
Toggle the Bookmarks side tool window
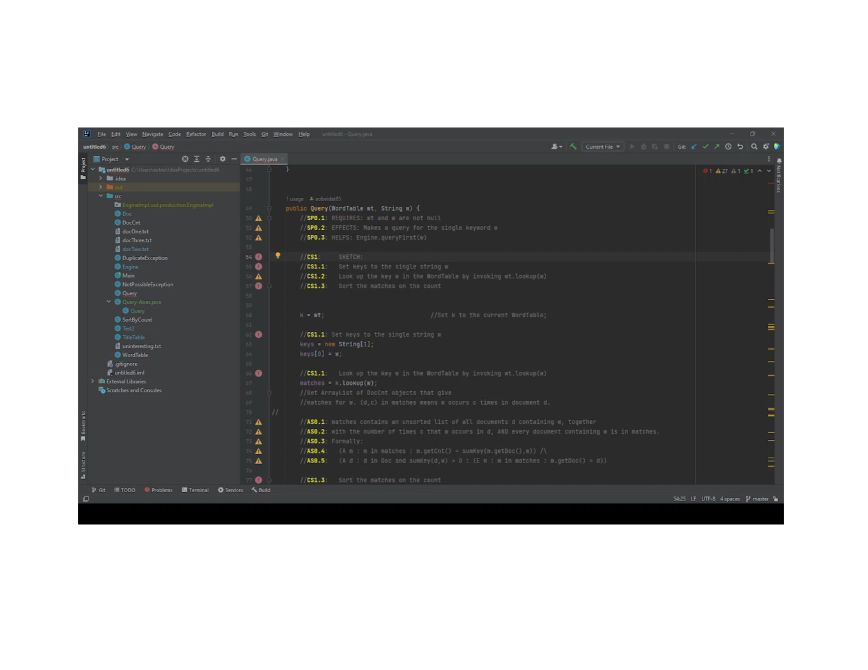click(83, 426)
